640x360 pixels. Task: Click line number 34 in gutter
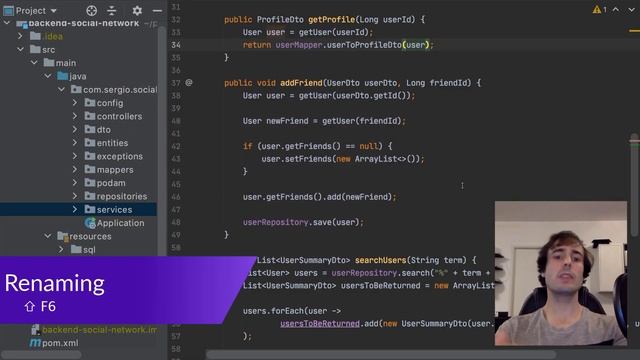176,45
